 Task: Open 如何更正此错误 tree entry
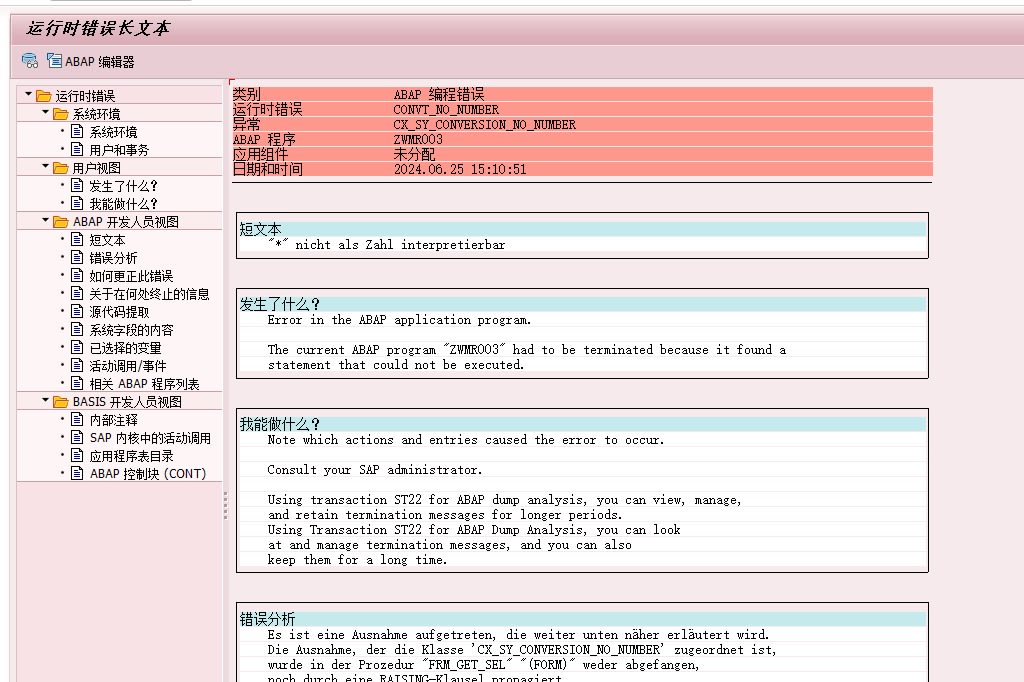131,276
